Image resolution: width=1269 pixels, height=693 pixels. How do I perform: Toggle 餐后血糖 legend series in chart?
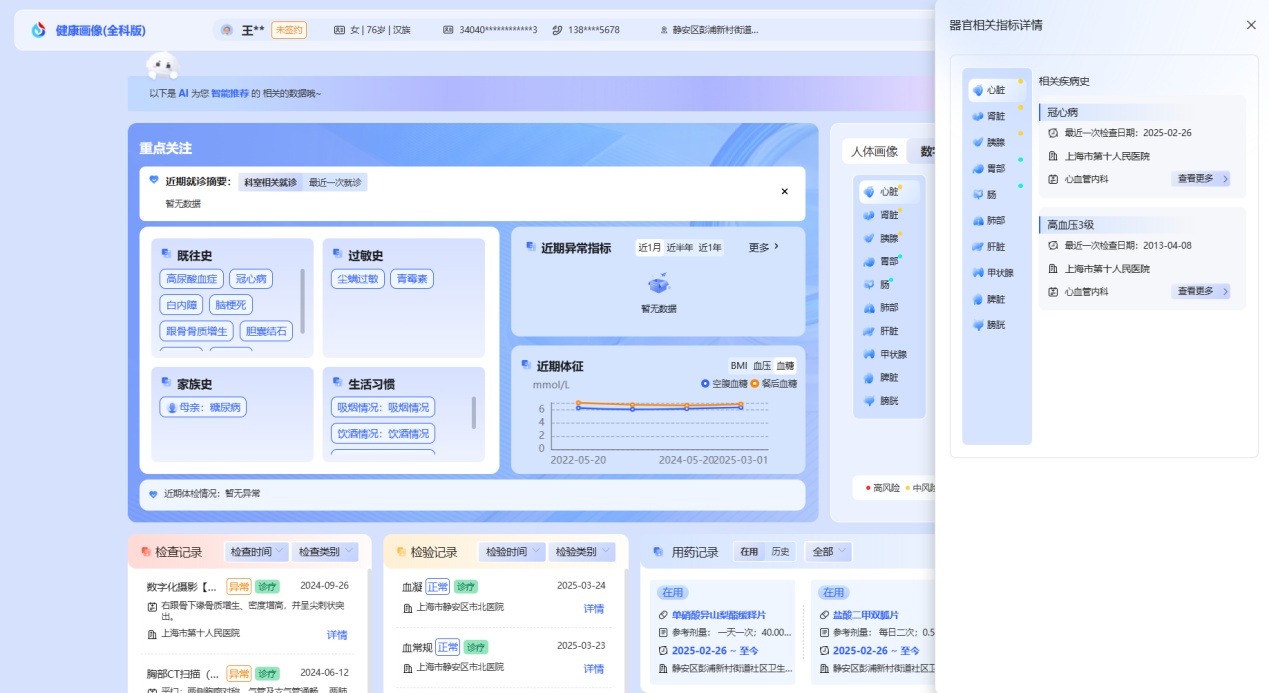pos(774,383)
